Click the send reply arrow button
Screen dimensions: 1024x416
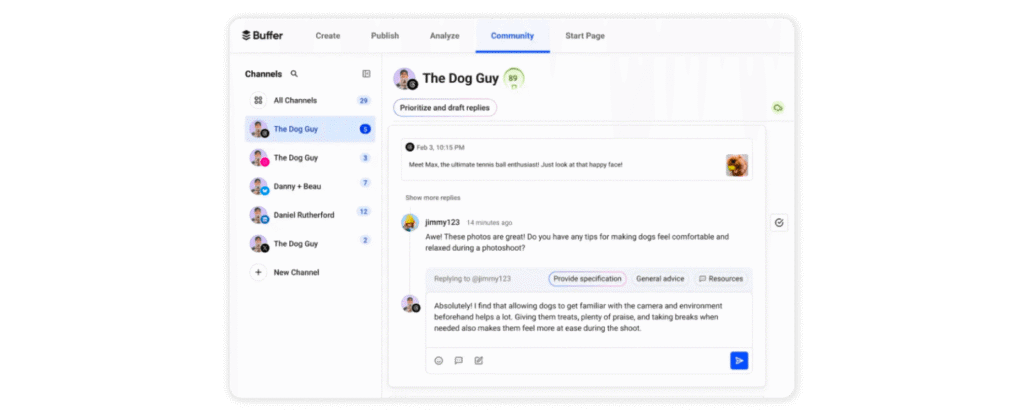point(739,360)
